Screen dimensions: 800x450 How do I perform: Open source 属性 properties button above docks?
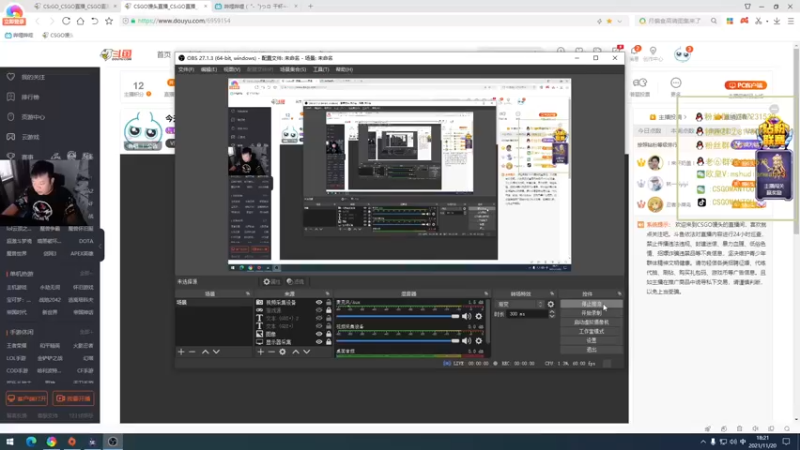[x=271, y=282]
